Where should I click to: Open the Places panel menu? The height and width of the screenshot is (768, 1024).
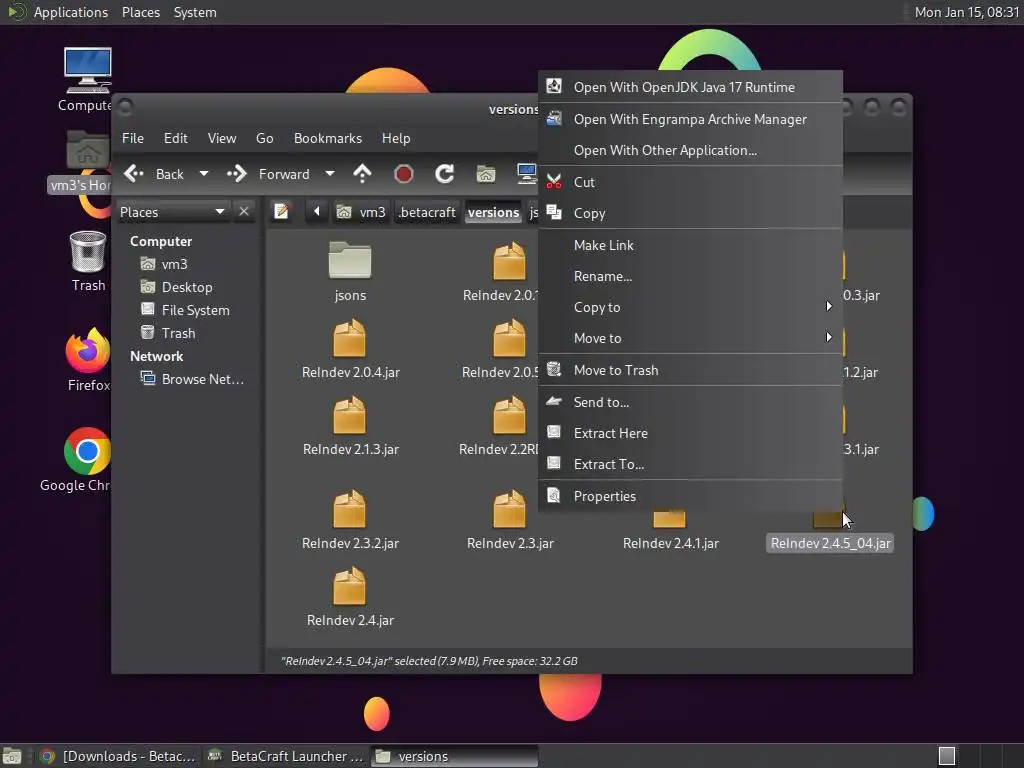[141, 12]
